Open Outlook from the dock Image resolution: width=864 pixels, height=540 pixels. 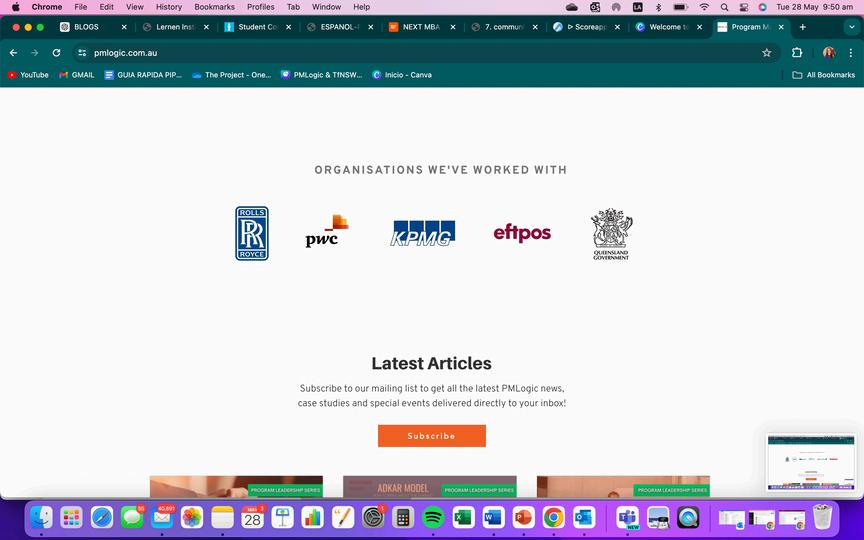[x=584, y=517]
